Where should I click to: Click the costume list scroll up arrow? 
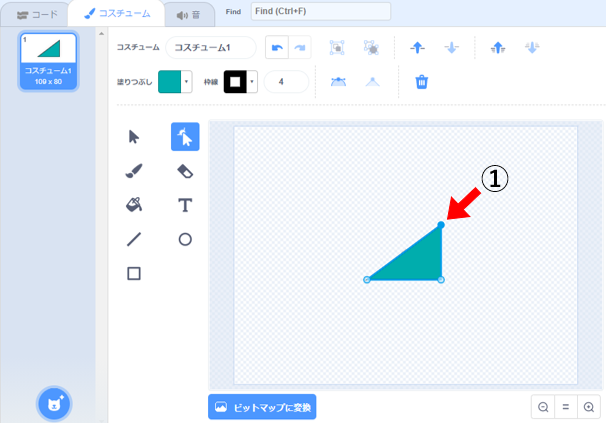[101, 34]
